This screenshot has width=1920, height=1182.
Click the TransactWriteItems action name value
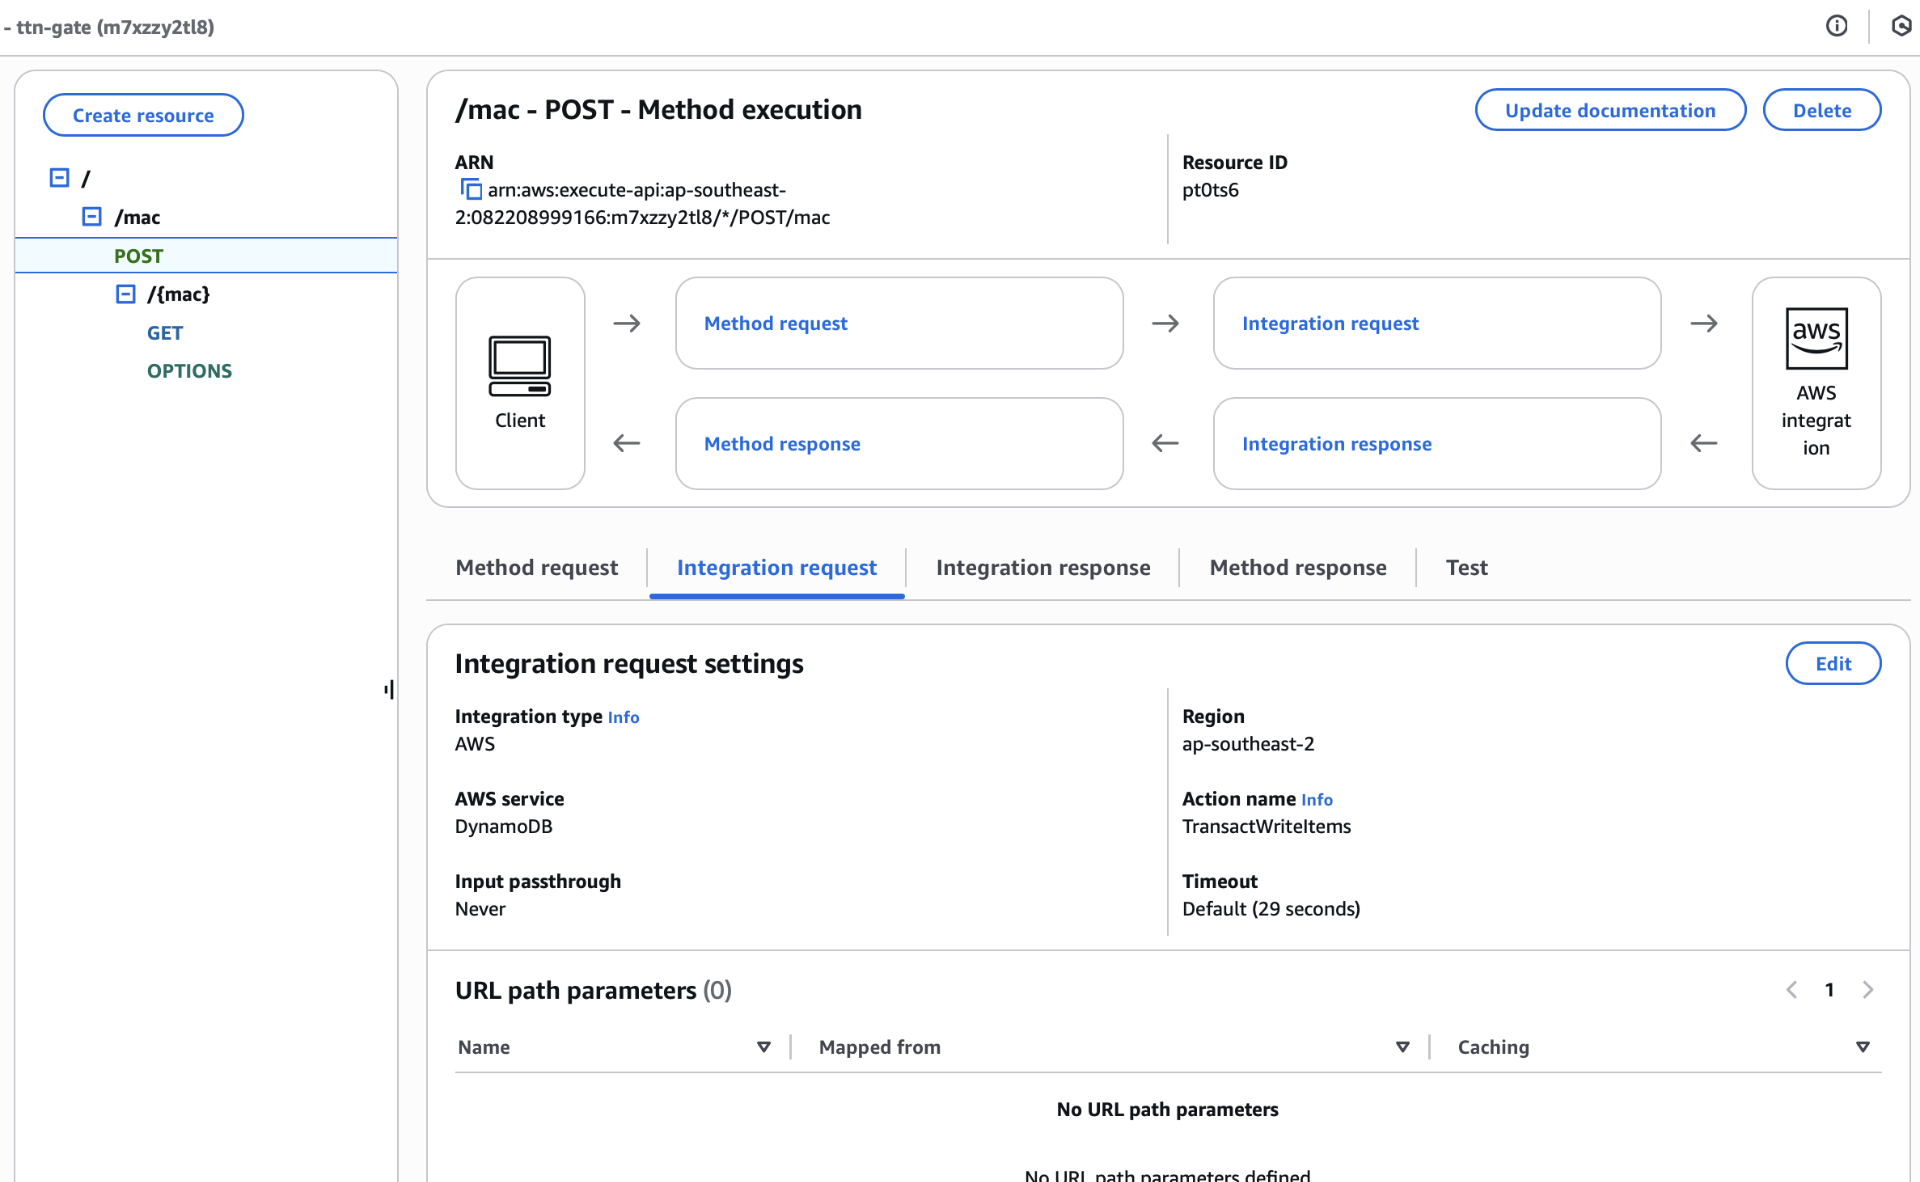[x=1266, y=827]
